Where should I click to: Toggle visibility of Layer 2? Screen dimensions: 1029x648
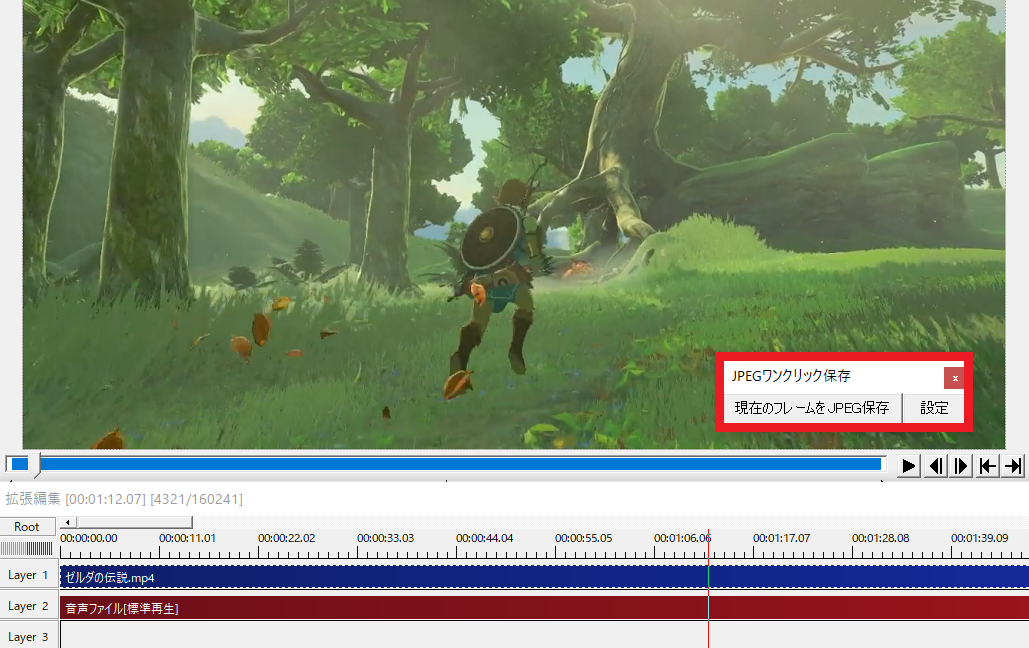pos(28,606)
